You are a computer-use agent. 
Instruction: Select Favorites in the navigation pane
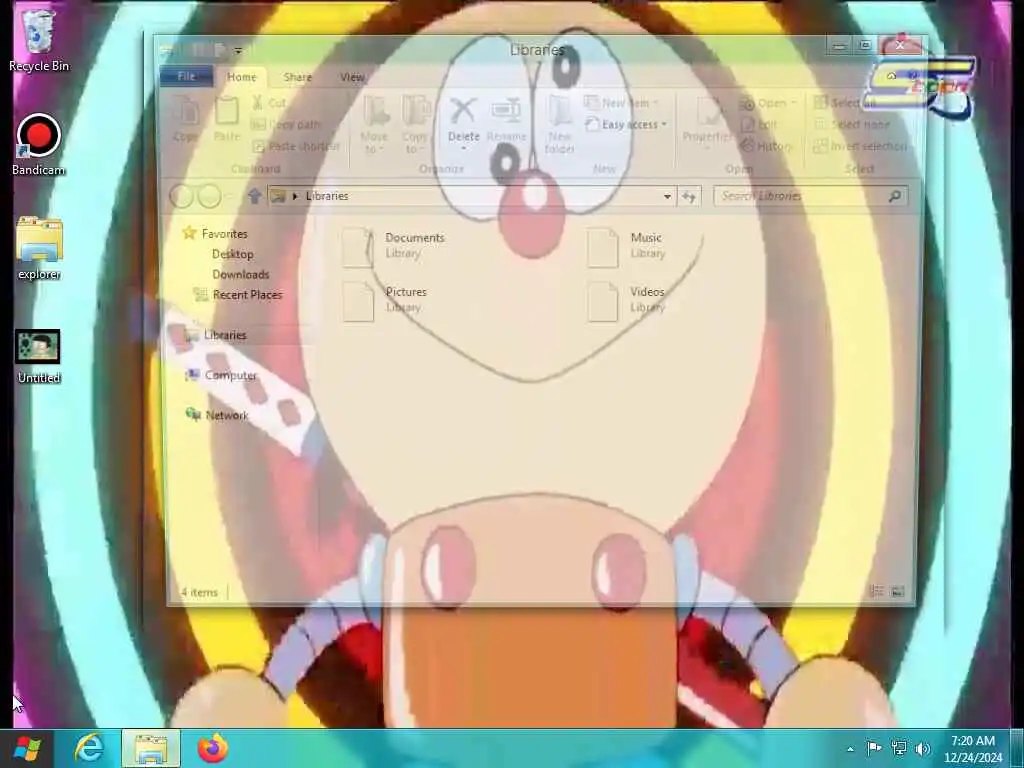[224, 233]
